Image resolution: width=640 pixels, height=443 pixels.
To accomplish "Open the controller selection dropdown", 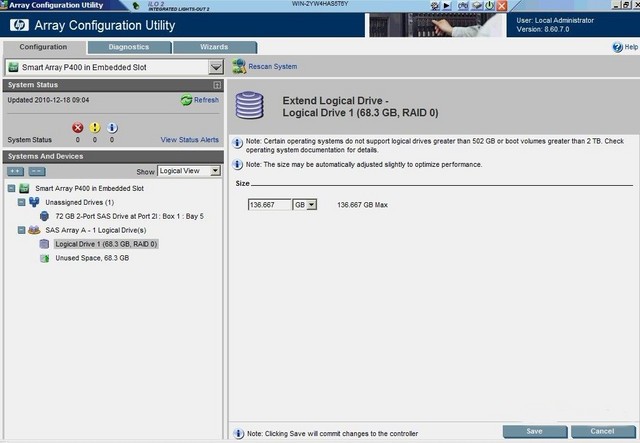I will coord(216,67).
